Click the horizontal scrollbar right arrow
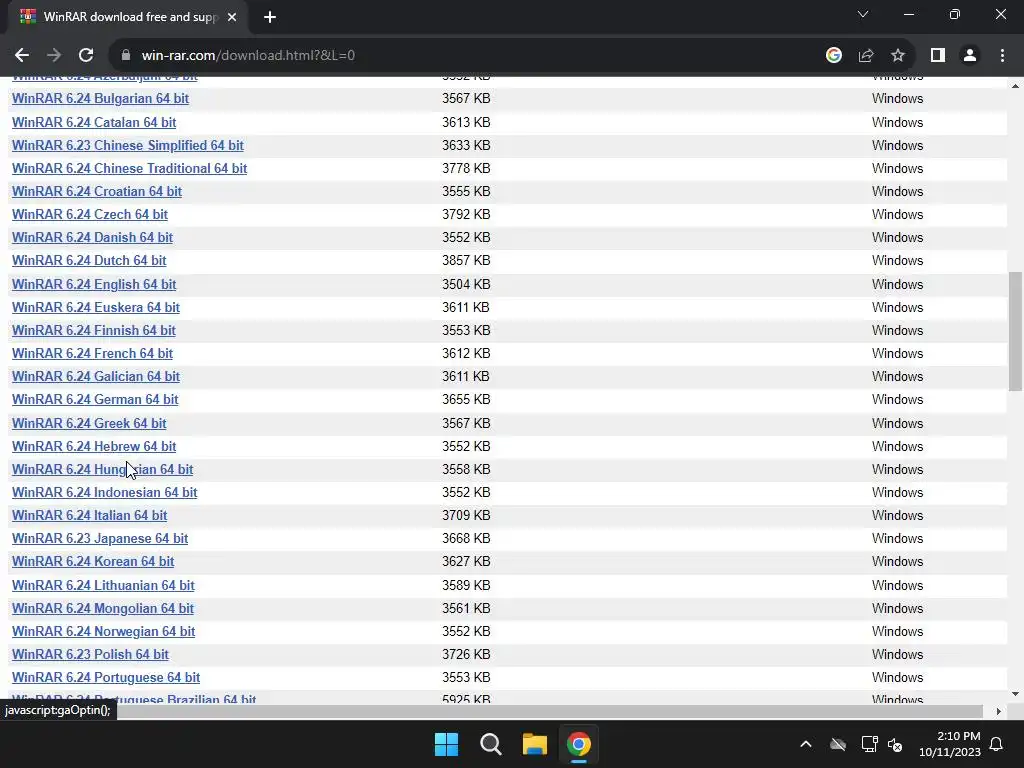This screenshot has height=768, width=1024. [x=999, y=711]
